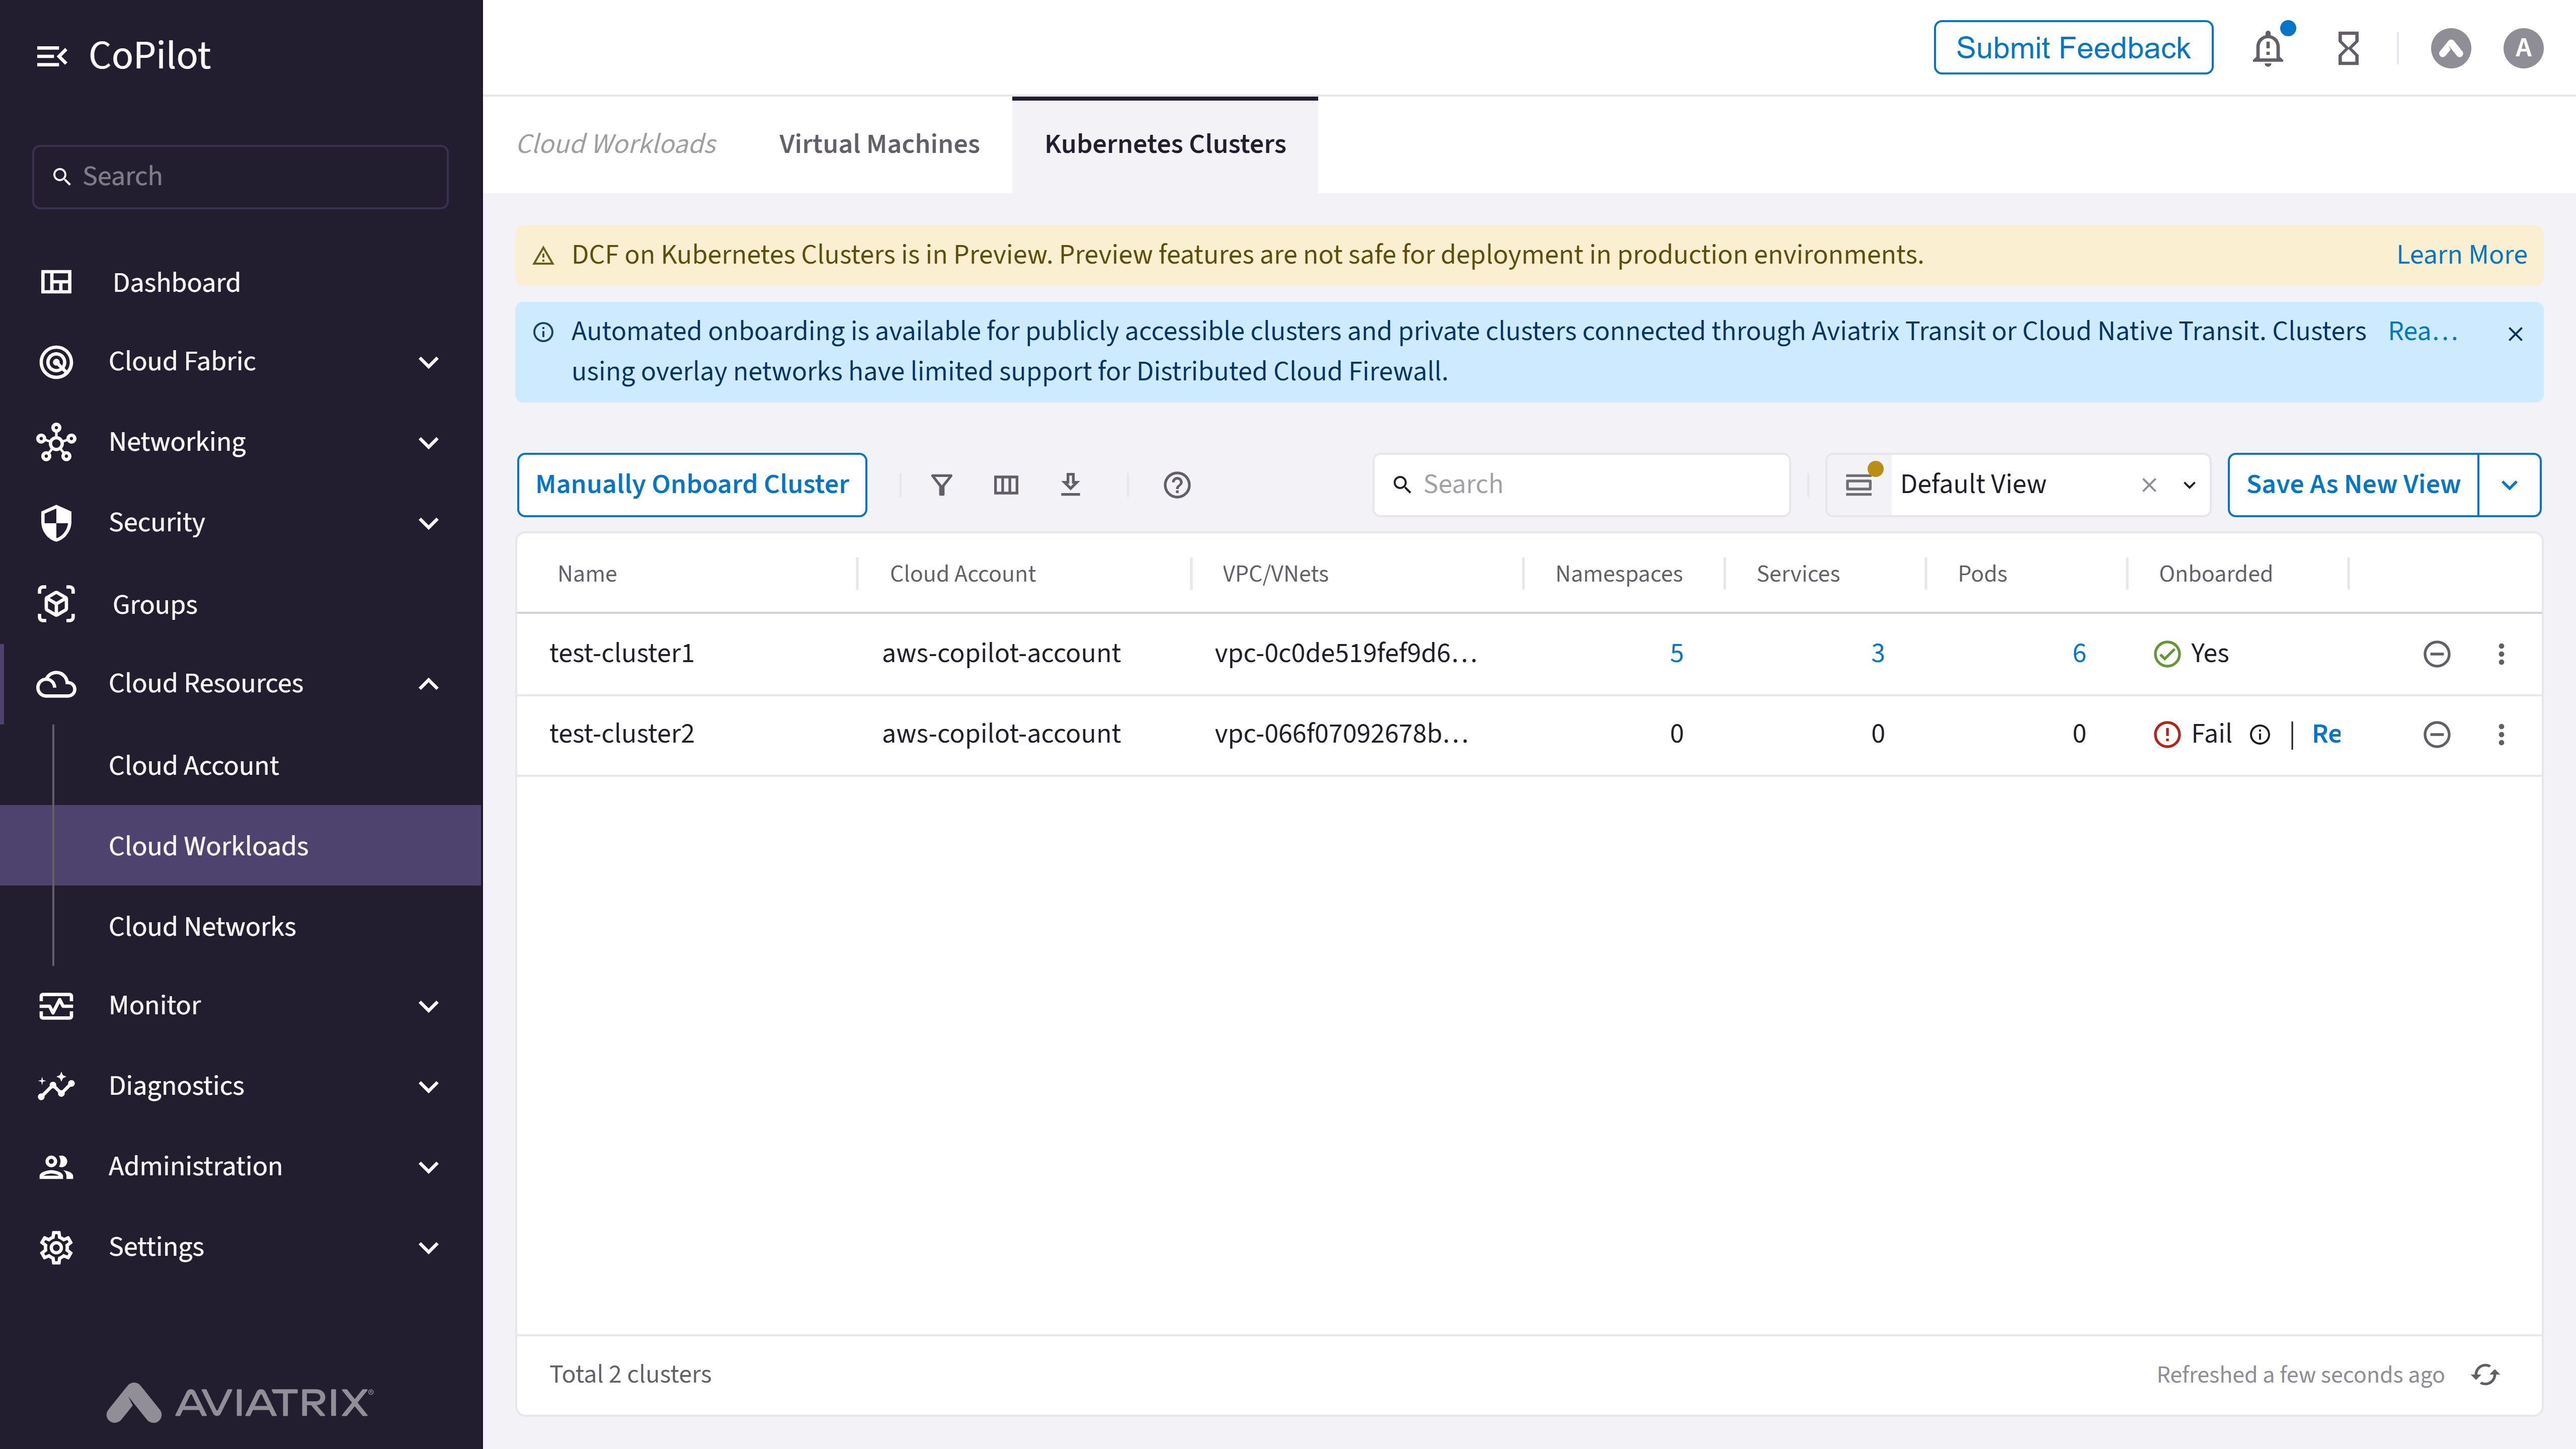Image resolution: width=2576 pixels, height=1449 pixels.
Task: Open the notifications bell
Action: [x=2268, y=48]
